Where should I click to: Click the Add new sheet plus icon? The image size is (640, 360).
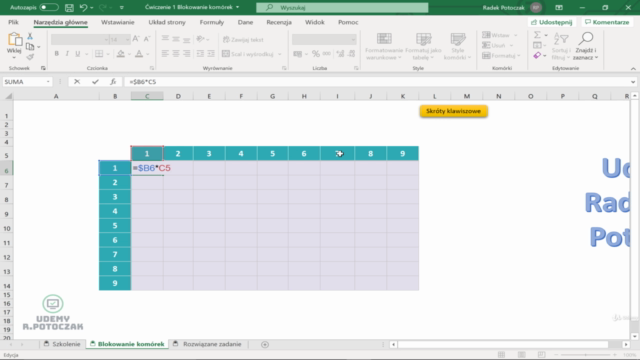265,344
